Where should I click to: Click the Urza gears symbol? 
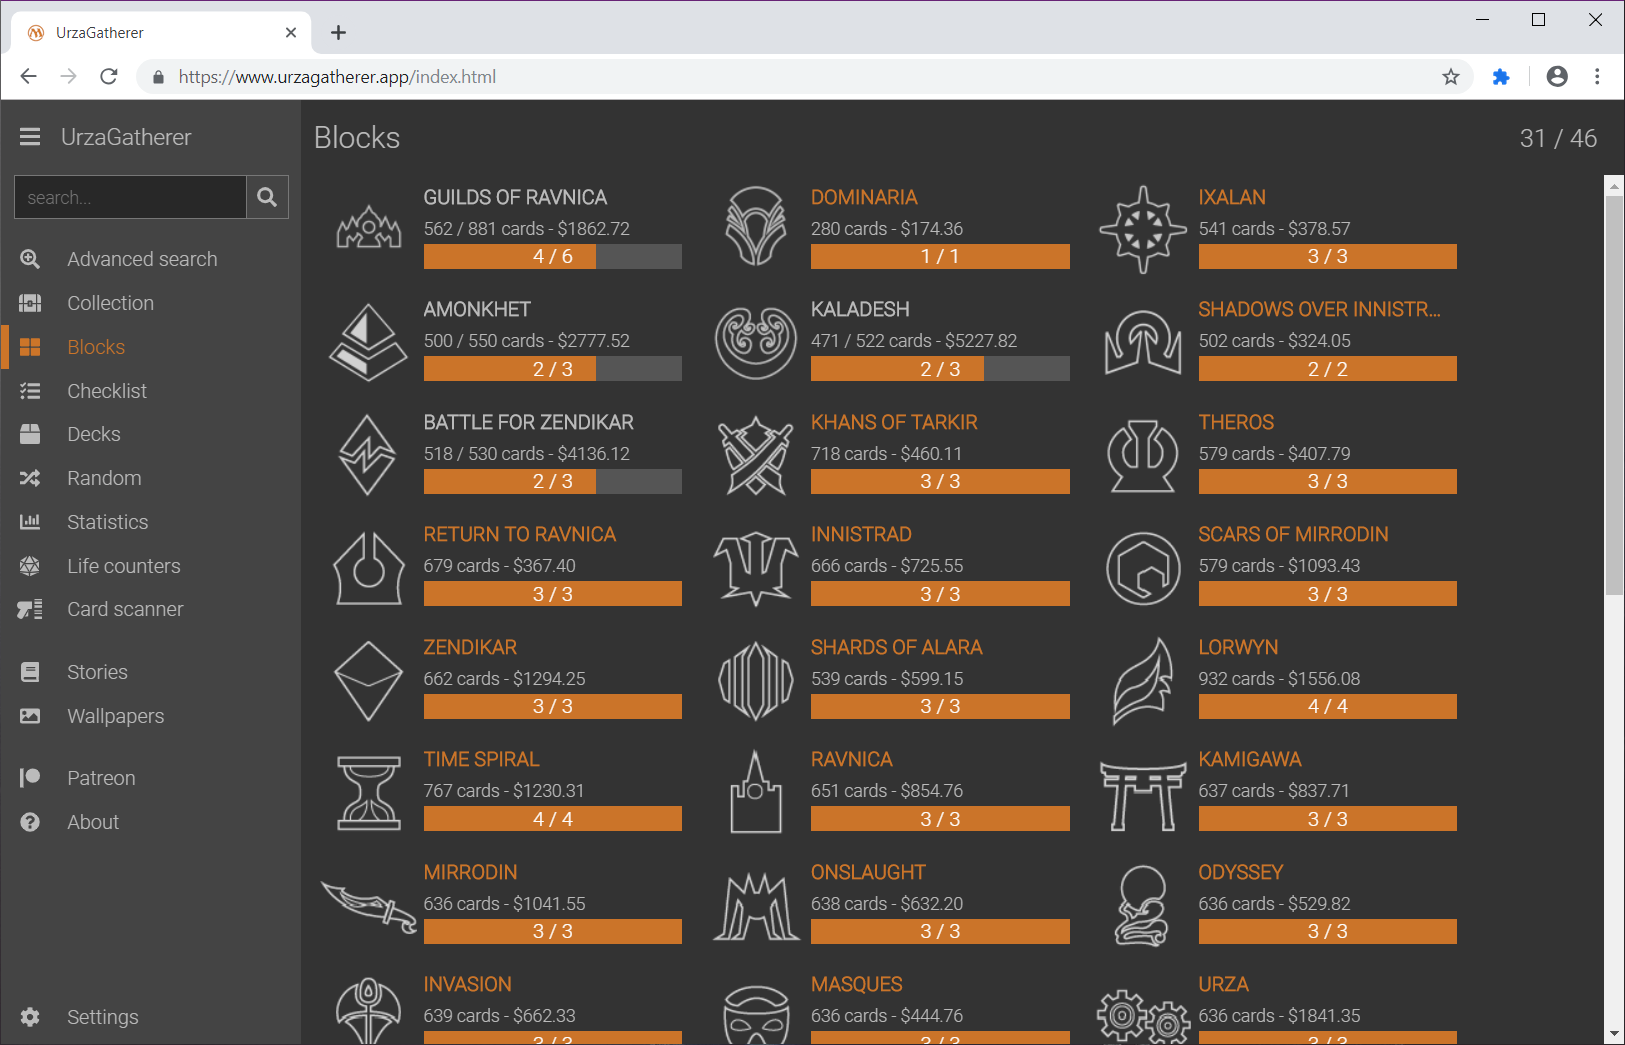point(1143,1016)
